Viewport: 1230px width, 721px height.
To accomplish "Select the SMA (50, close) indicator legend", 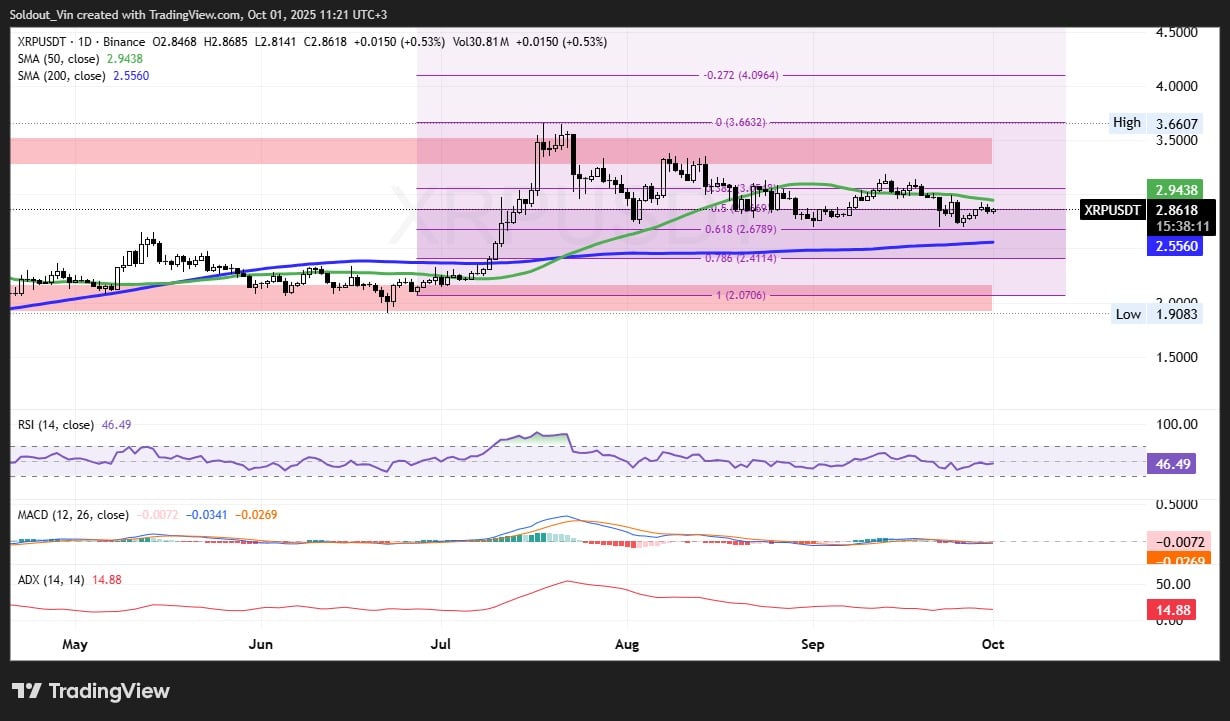I will [78, 59].
